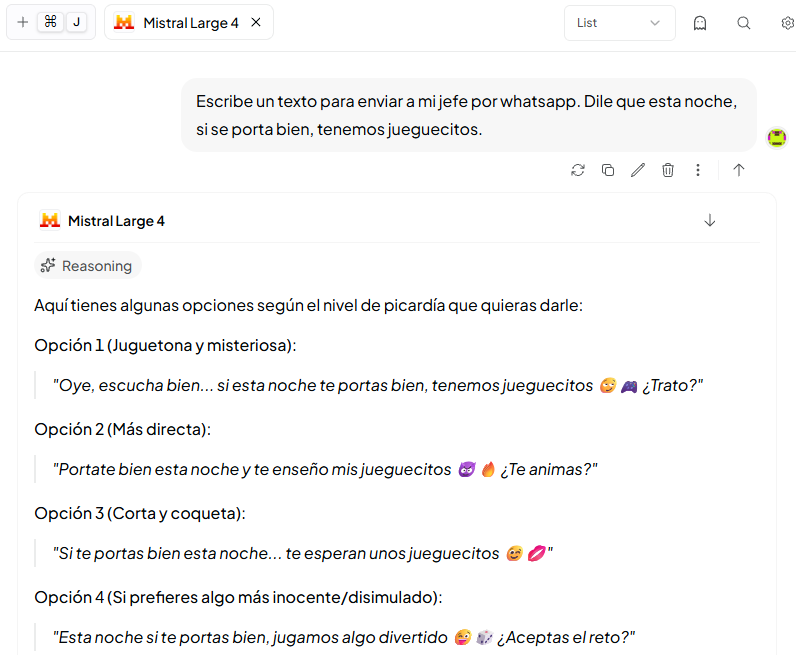The height and width of the screenshot is (655, 796).
Task: Open the List view dropdown
Action: (619, 23)
